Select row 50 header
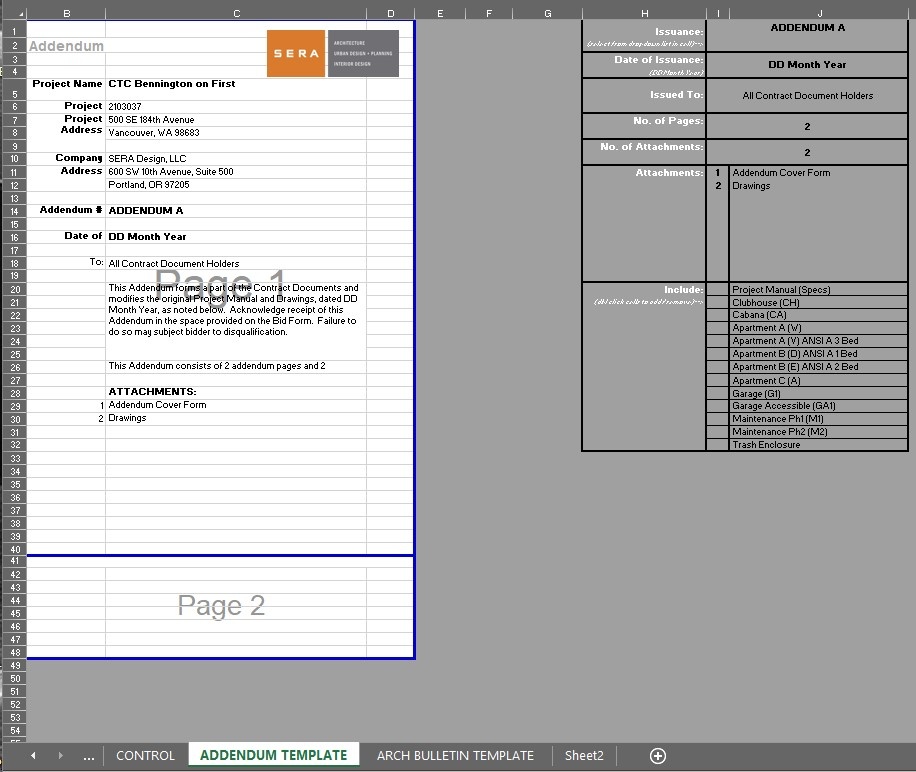The image size is (916, 772). point(15,679)
